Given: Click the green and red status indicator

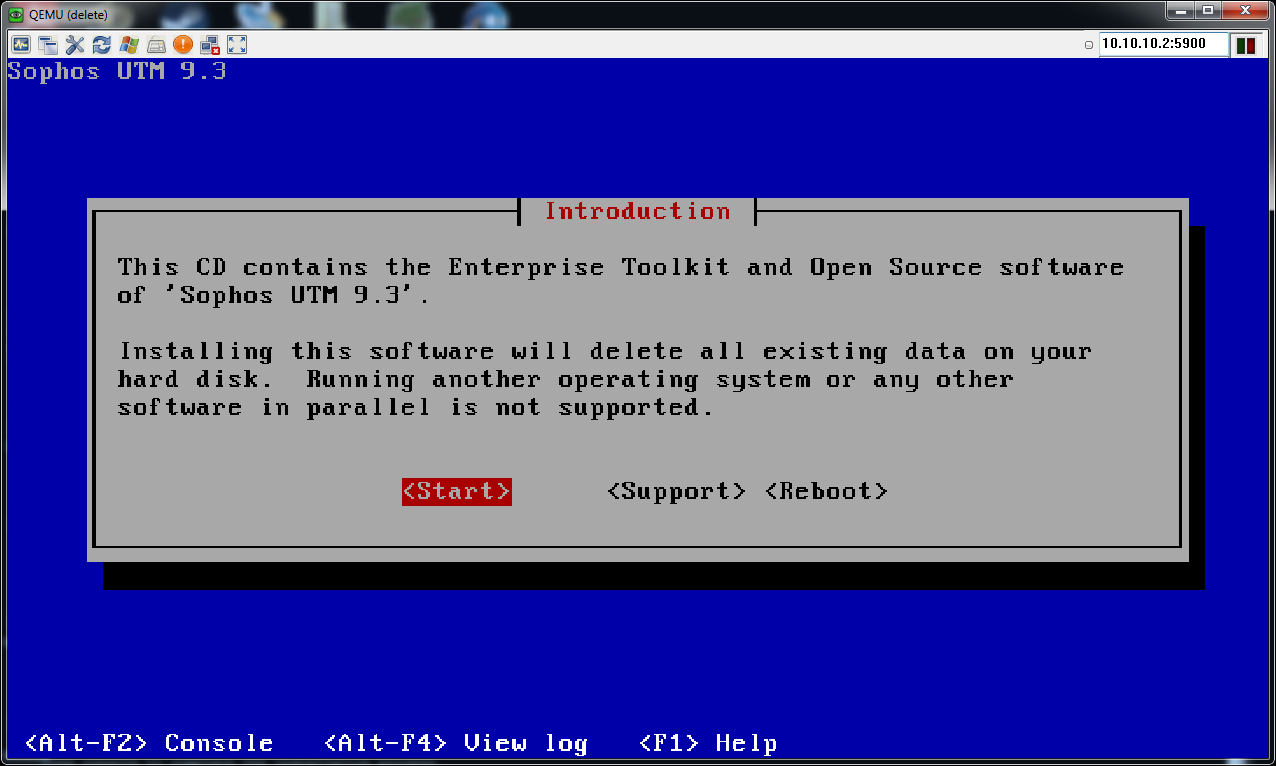Looking at the screenshot, I should point(1246,45).
